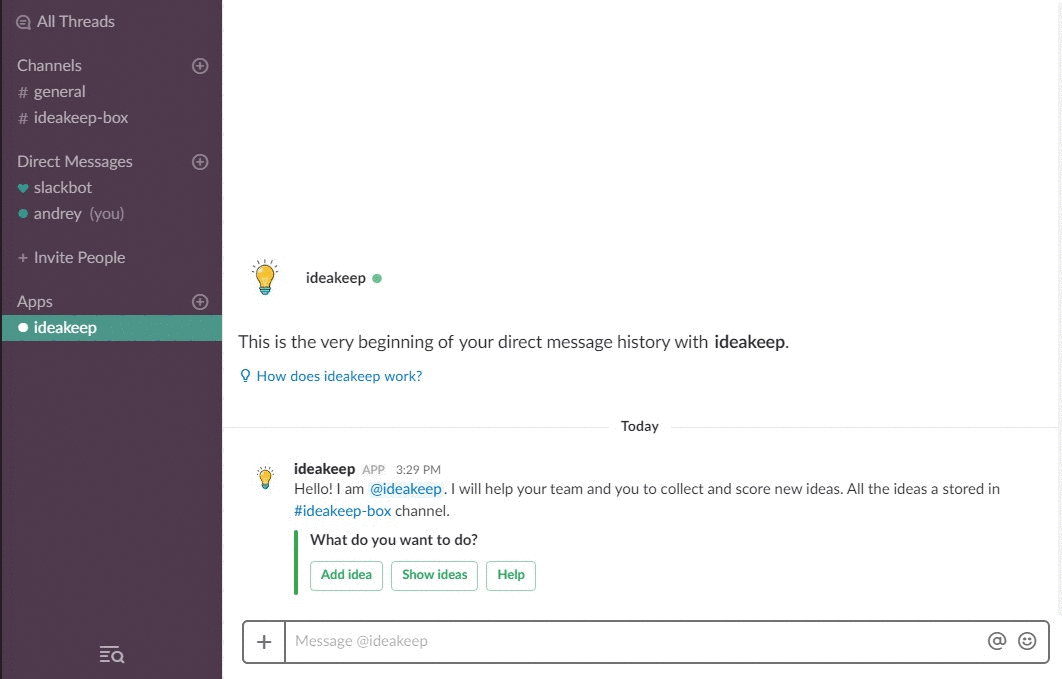Viewport: 1062px width, 679px height.
Task: Click the ideakeep name in conversation header
Action: coord(335,278)
